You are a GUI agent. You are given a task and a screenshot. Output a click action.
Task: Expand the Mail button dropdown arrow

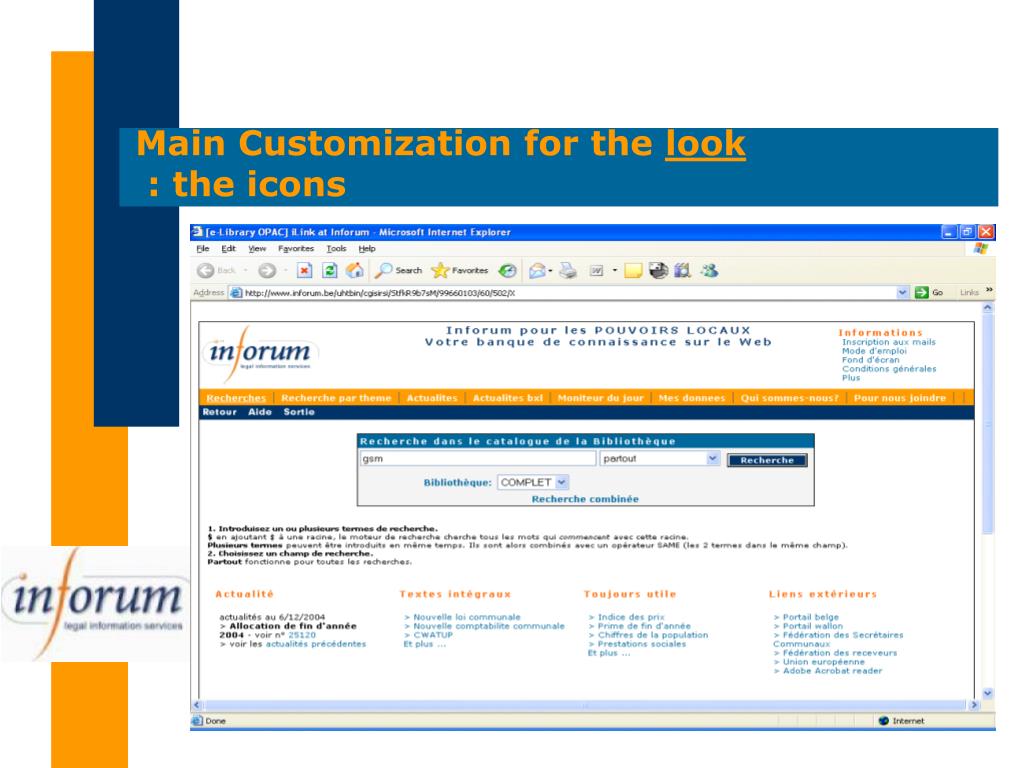coord(551,270)
